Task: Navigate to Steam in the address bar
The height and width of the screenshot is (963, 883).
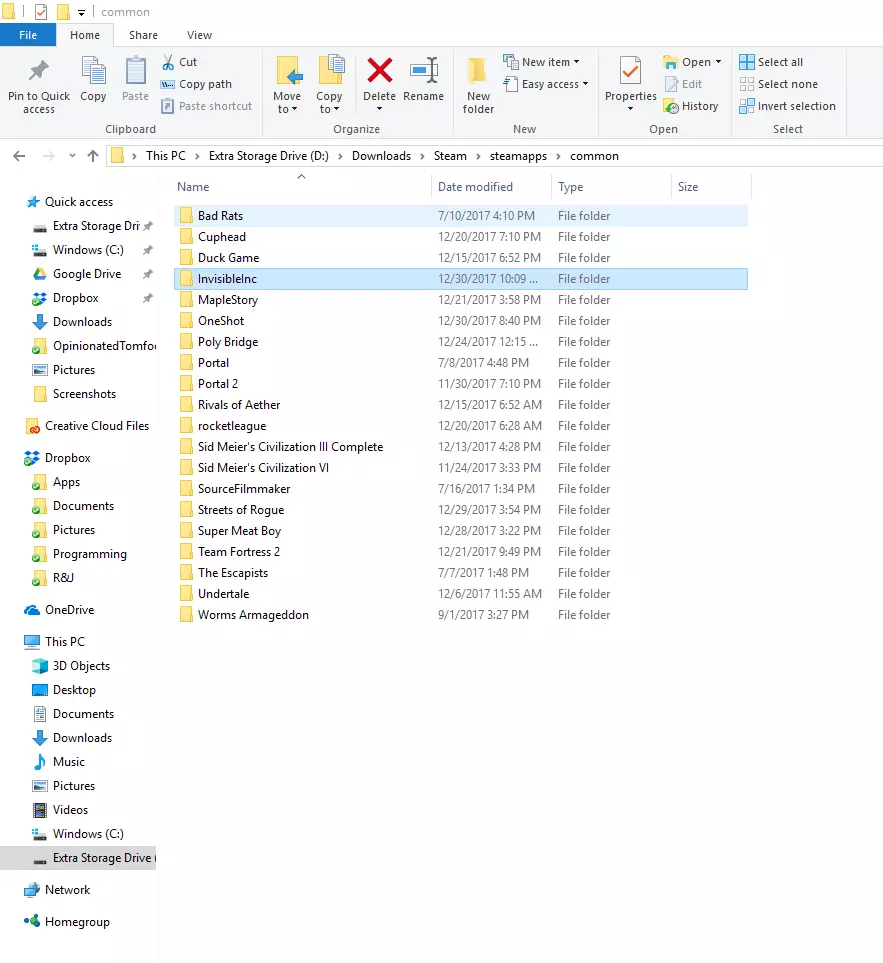Action: click(x=450, y=156)
